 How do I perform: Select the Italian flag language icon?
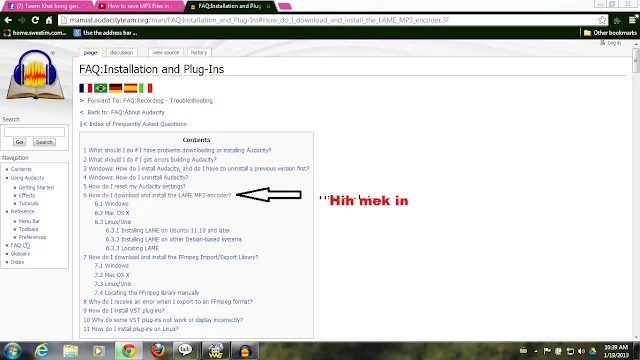tap(145, 88)
